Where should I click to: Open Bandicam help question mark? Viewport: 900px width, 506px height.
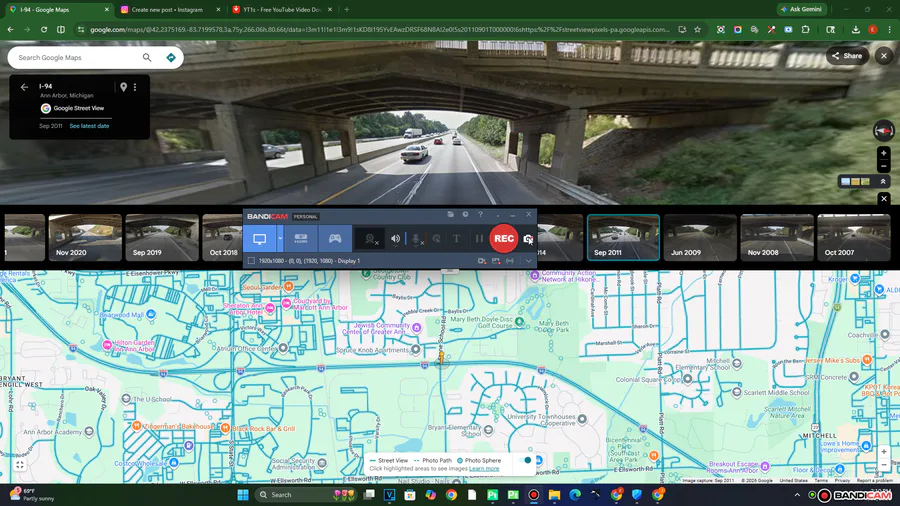pos(480,215)
